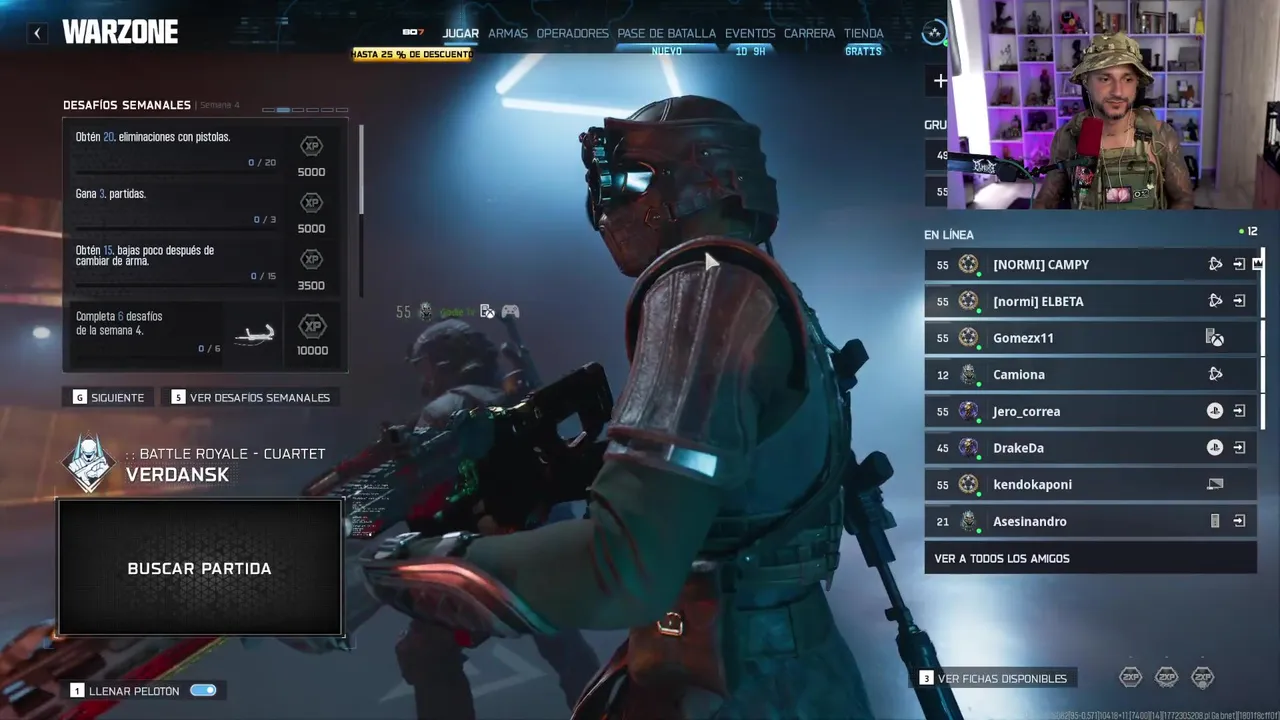Open the TIENDA tab
Screen dimensions: 1280x720
[x=864, y=33]
